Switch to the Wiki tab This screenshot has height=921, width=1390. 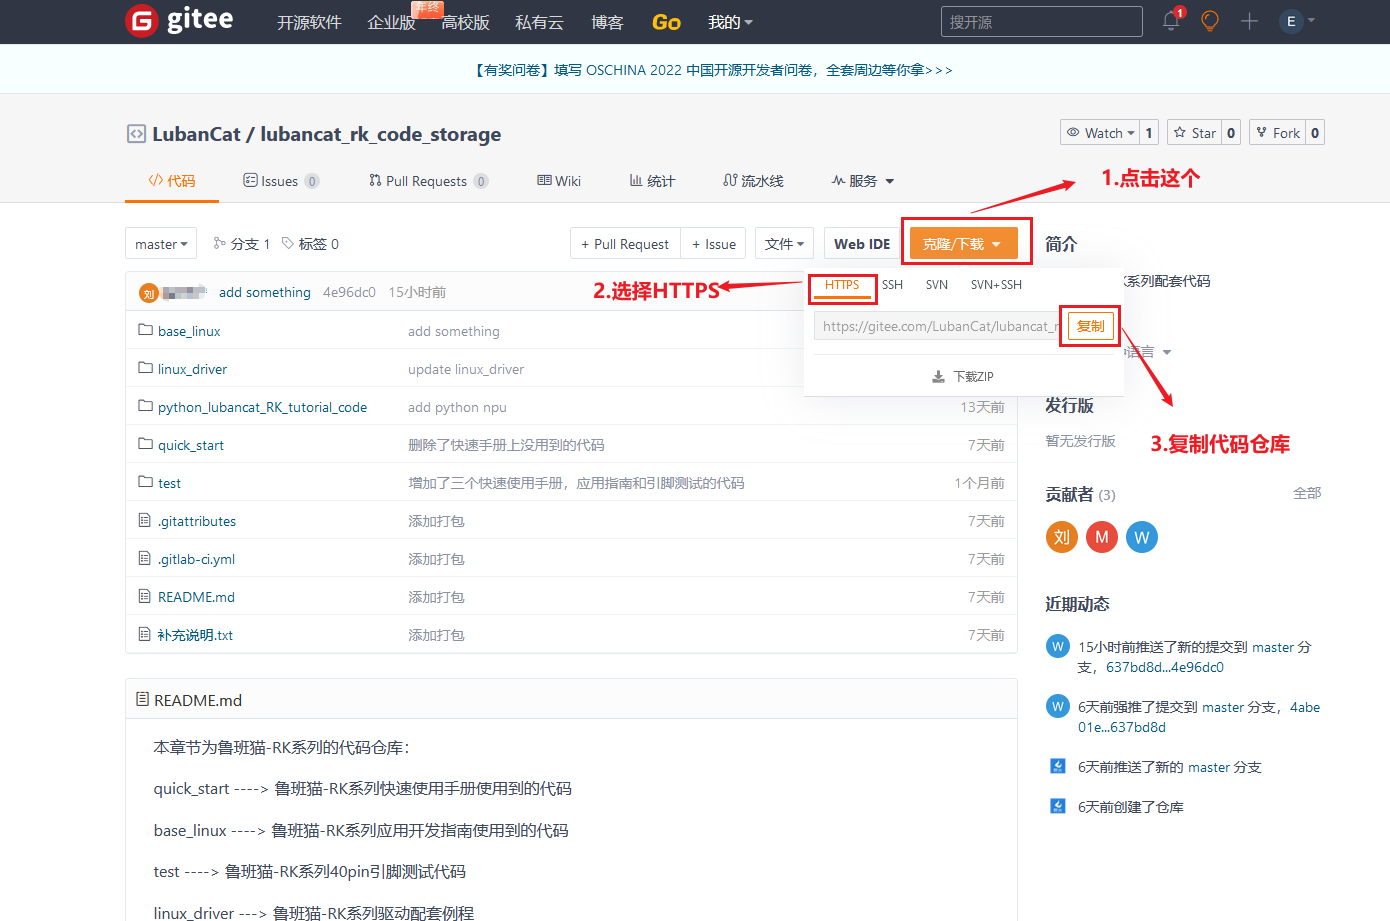point(559,181)
